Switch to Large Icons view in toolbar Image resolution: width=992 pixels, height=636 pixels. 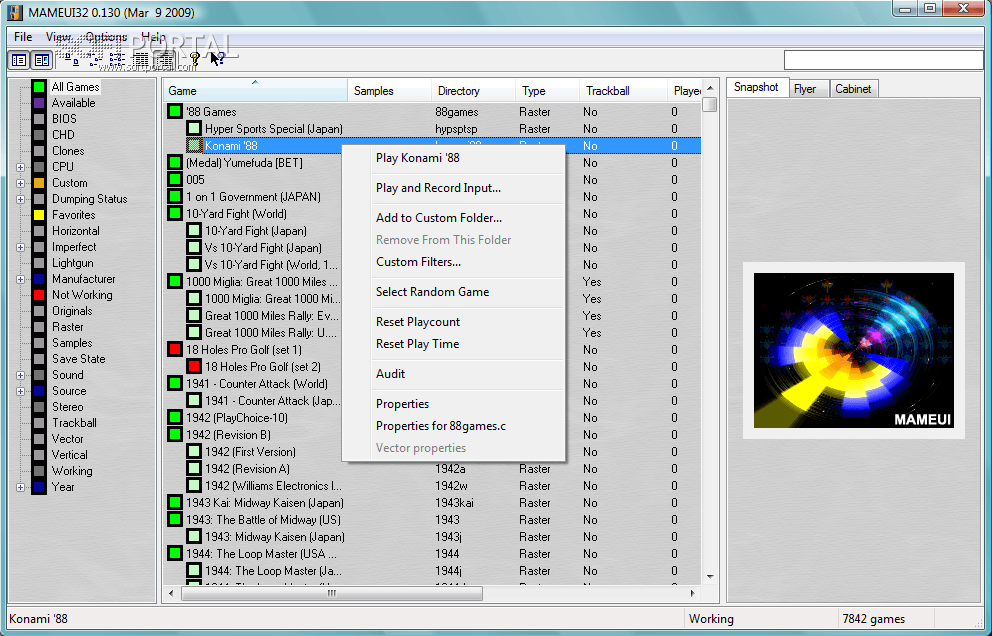pos(70,60)
